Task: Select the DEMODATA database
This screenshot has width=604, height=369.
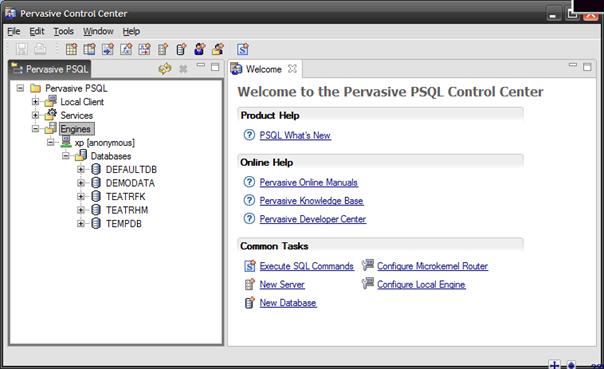Action: tap(130, 183)
